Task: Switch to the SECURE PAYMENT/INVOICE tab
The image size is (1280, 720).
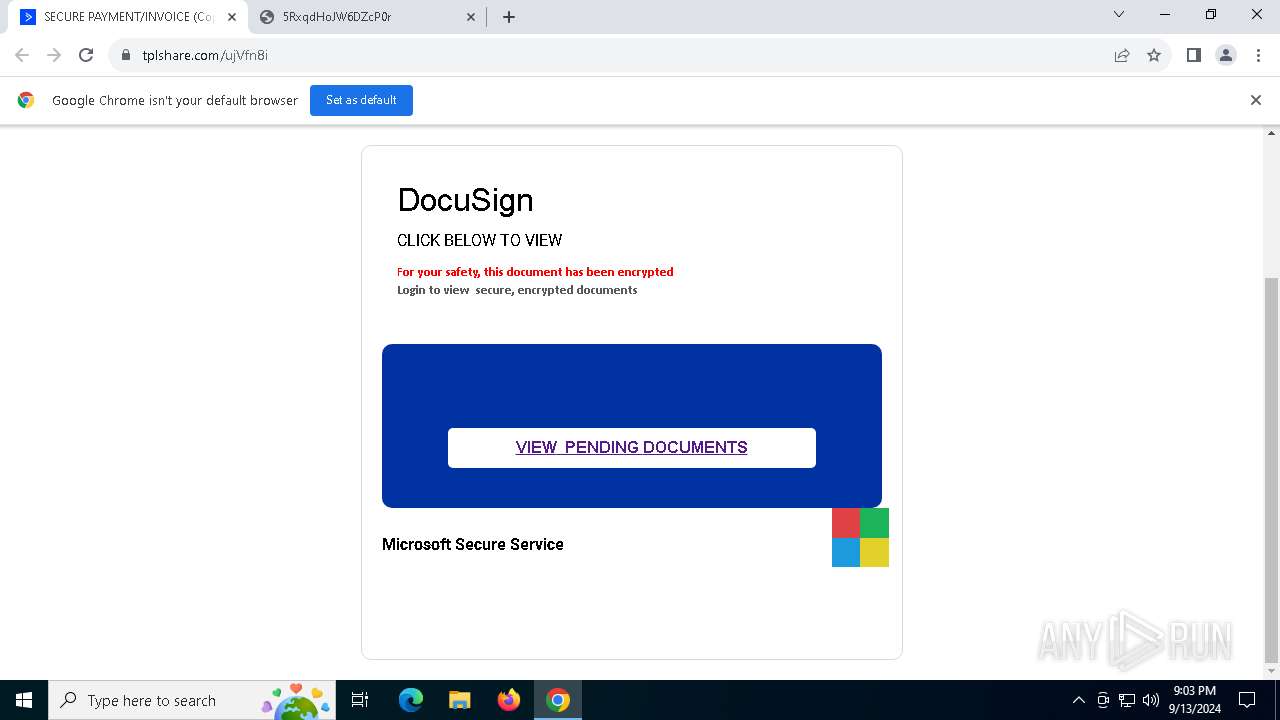Action: [x=128, y=17]
